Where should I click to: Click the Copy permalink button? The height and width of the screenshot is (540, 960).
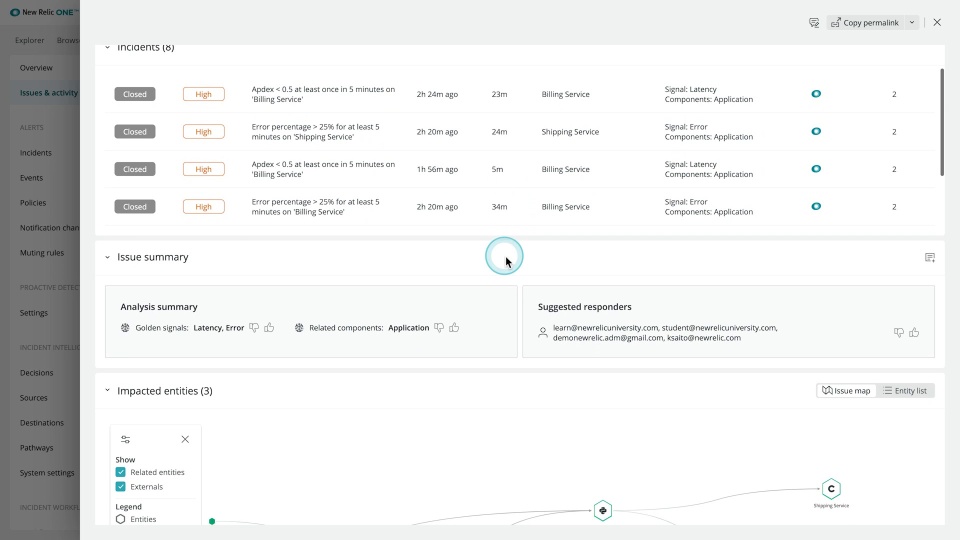click(x=864, y=23)
